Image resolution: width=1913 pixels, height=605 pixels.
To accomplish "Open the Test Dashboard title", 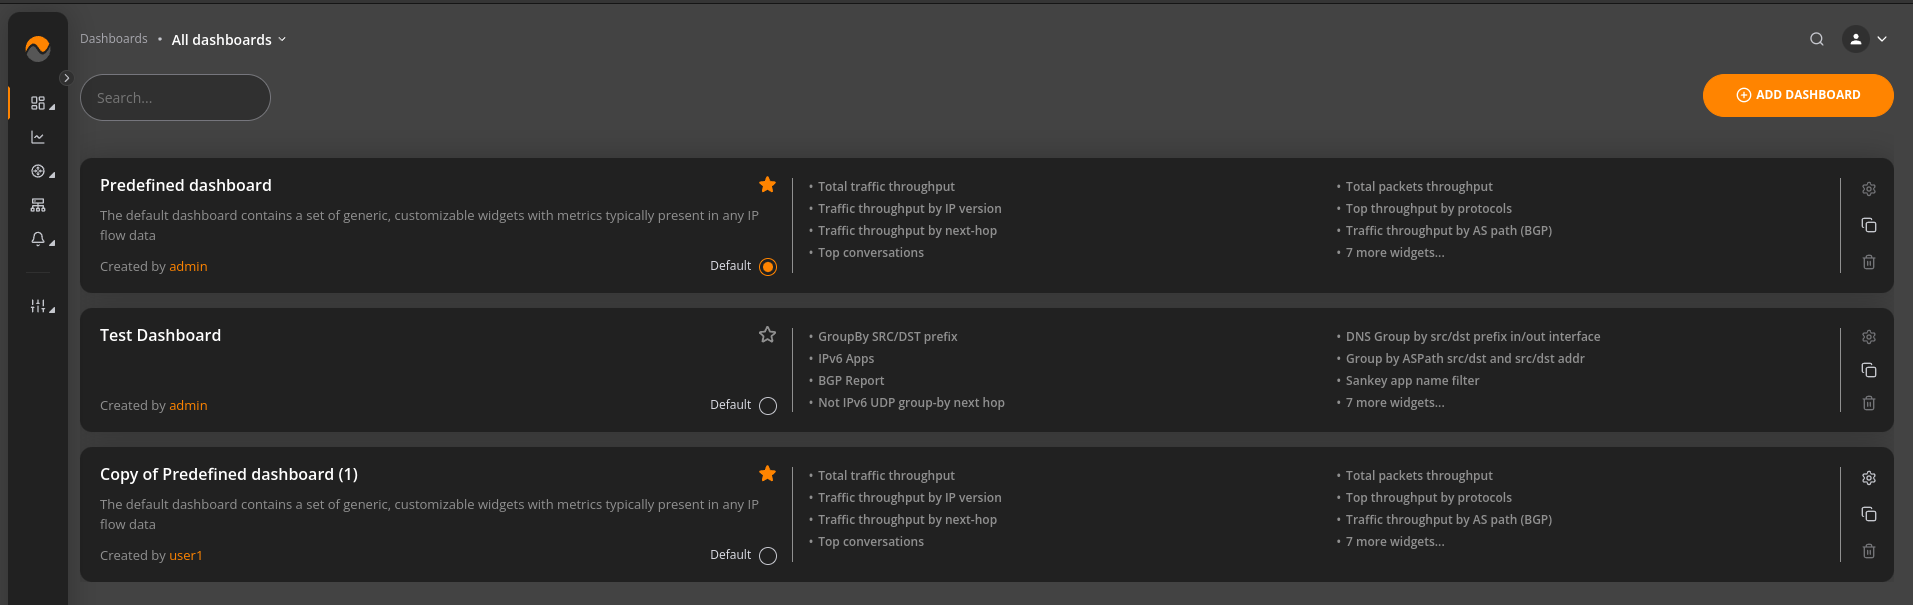I will click(160, 335).
